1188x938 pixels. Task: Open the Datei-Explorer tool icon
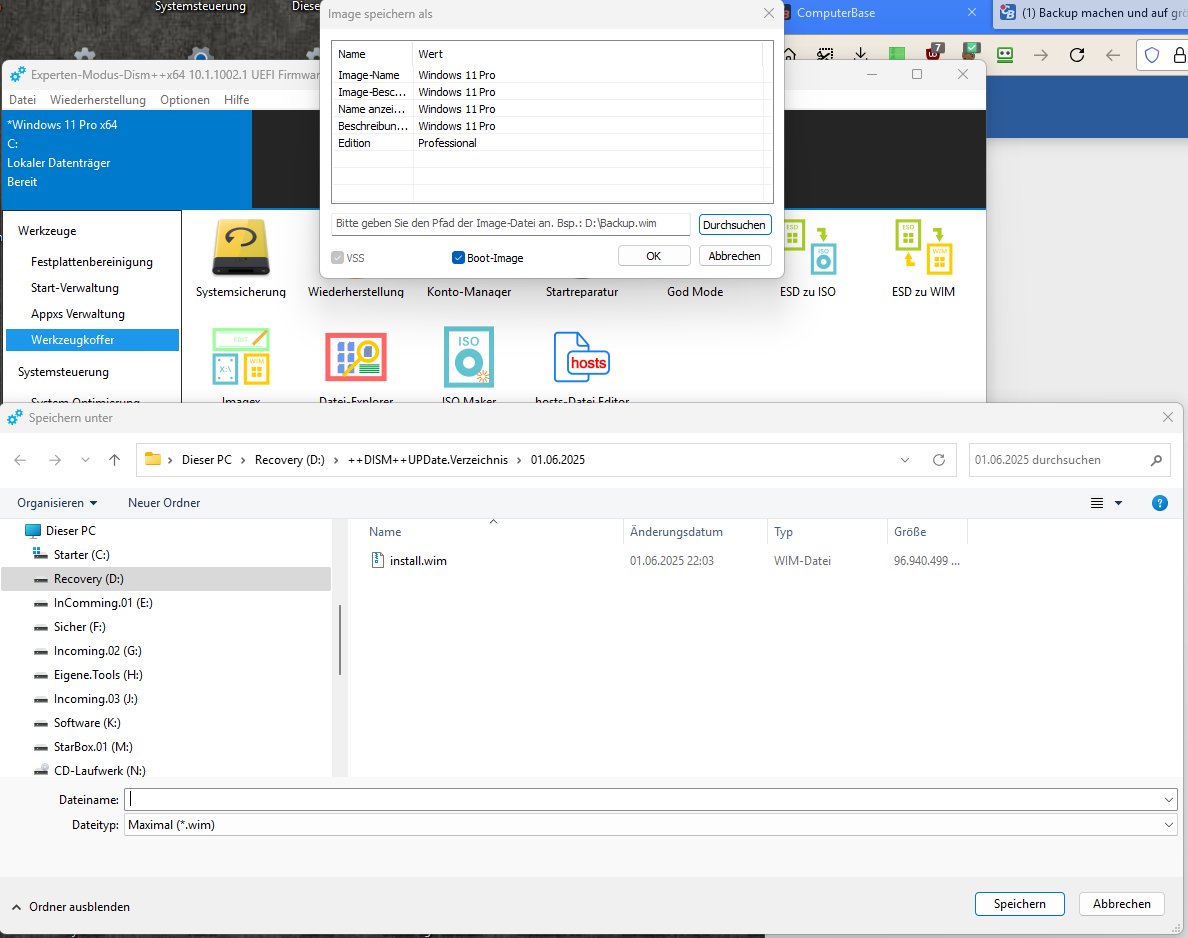pyautogui.click(x=356, y=356)
